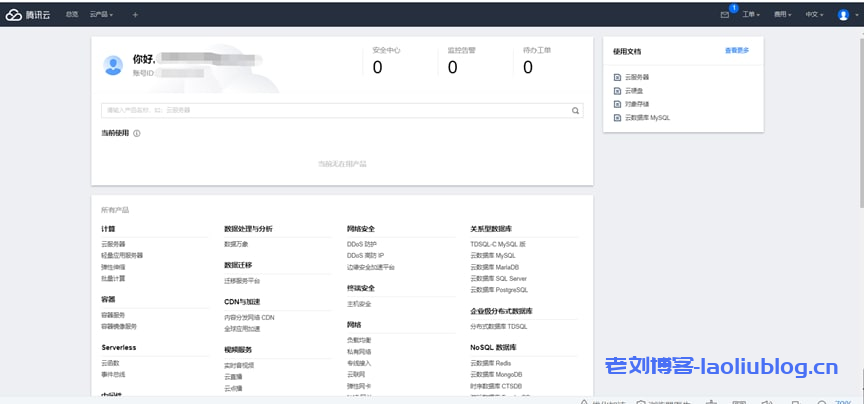This screenshot has width=864, height=404.
Task: Open 事件总线 product
Action: [x=113, y=374]
